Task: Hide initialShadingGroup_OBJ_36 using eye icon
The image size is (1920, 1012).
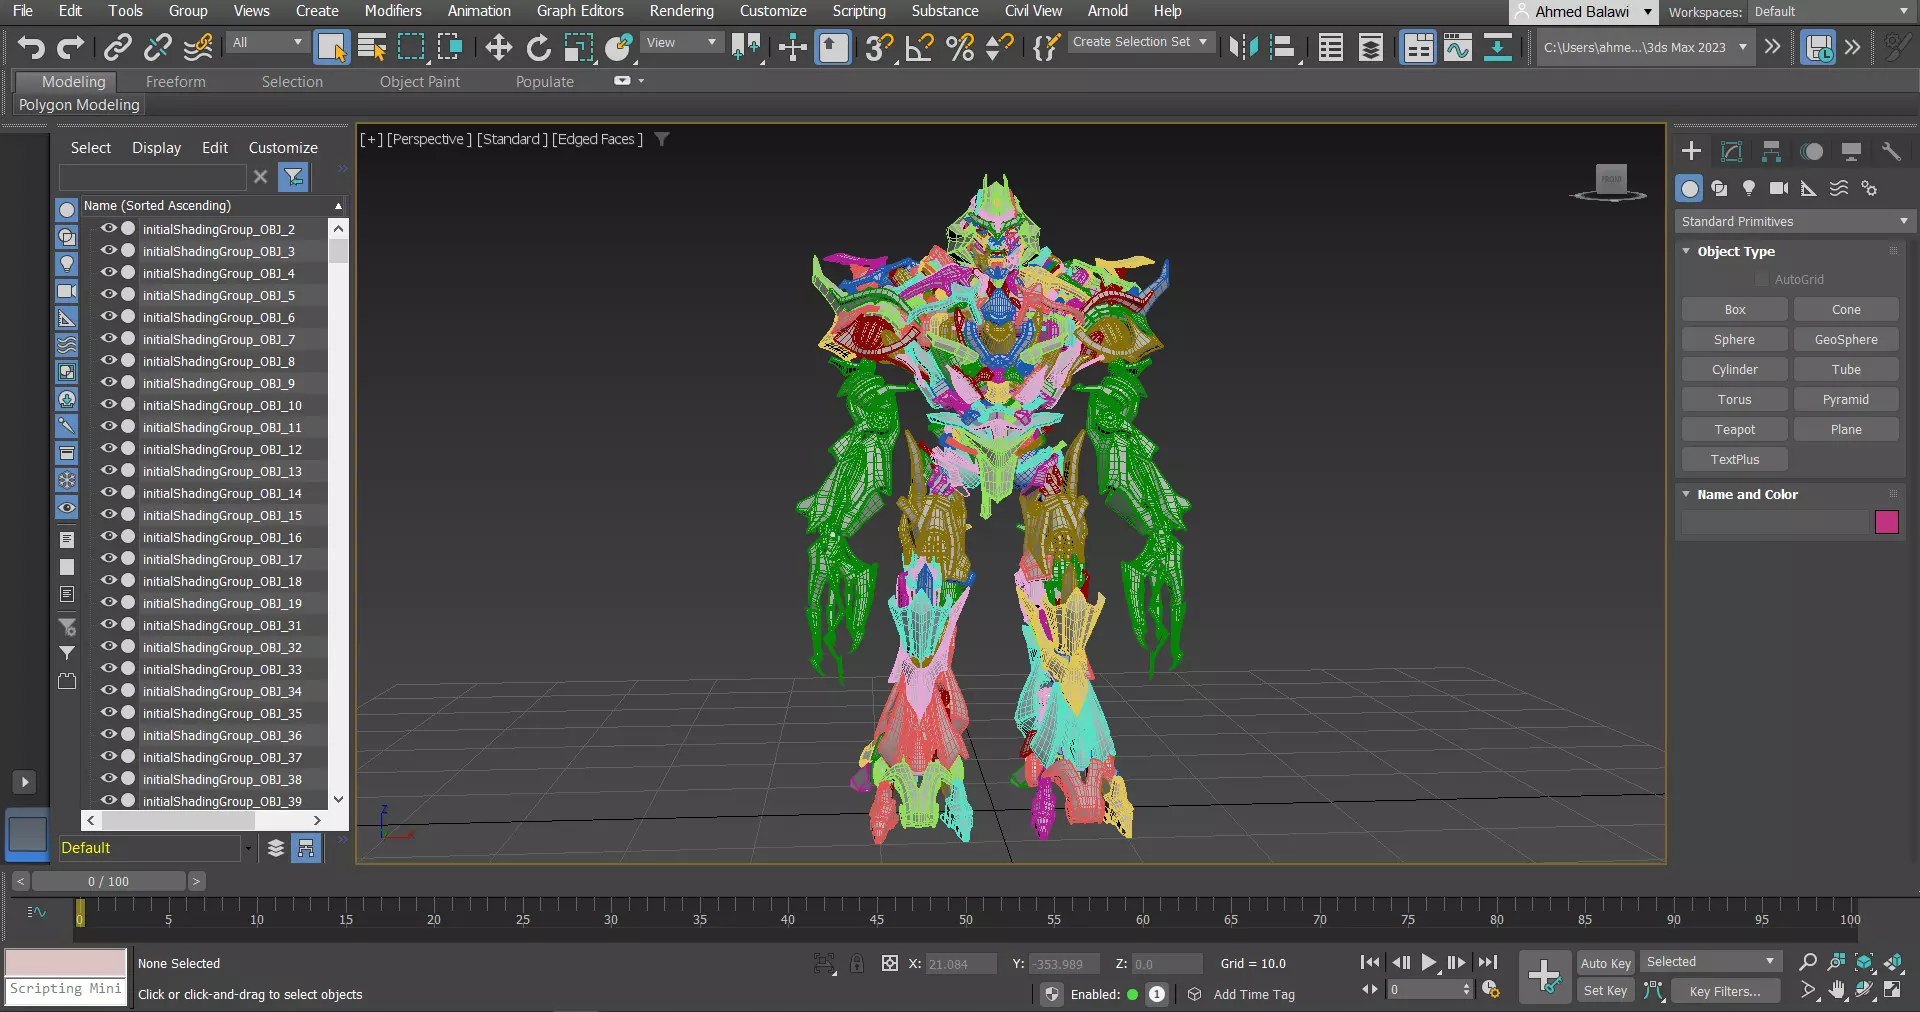Action: point(109,734)
